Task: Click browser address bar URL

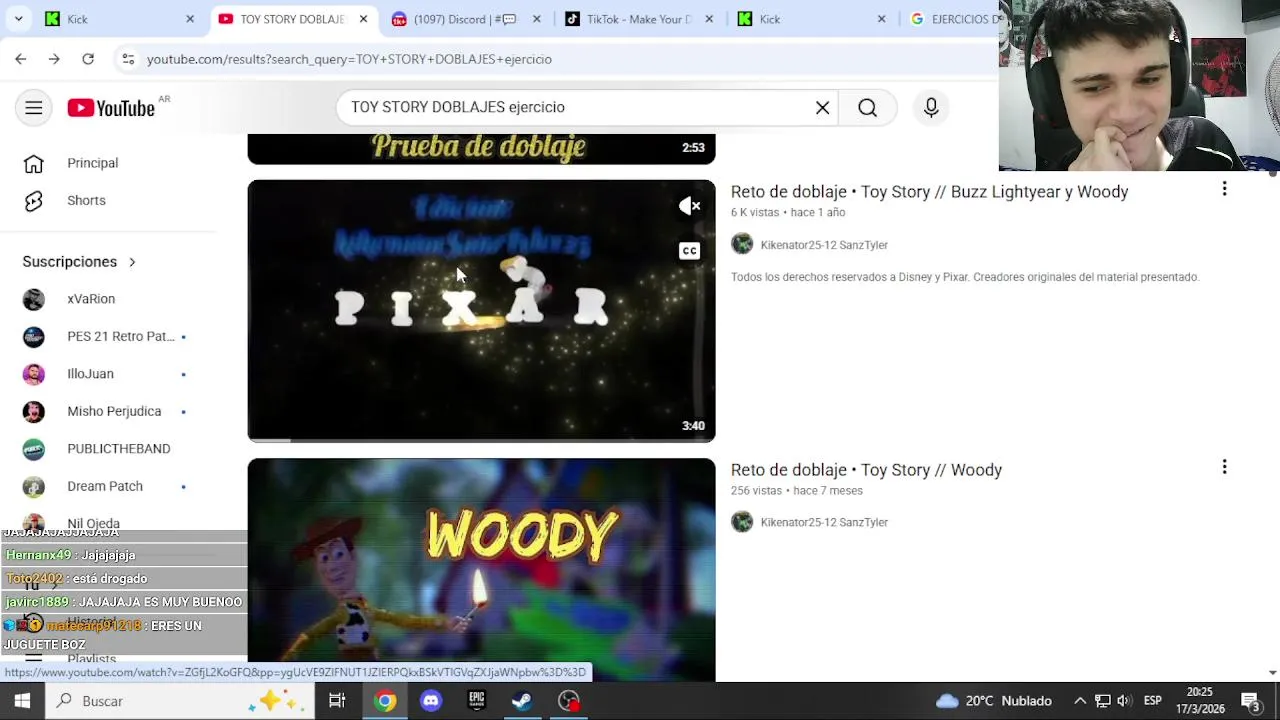Action: pos(349,59)
